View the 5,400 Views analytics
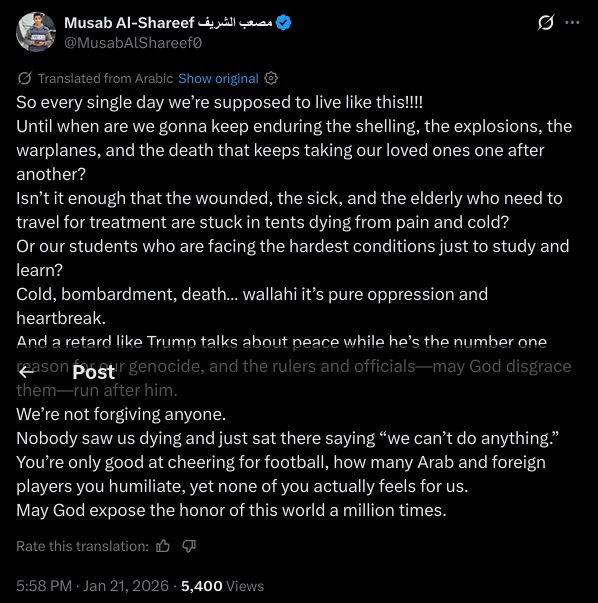 click(222, 586)
